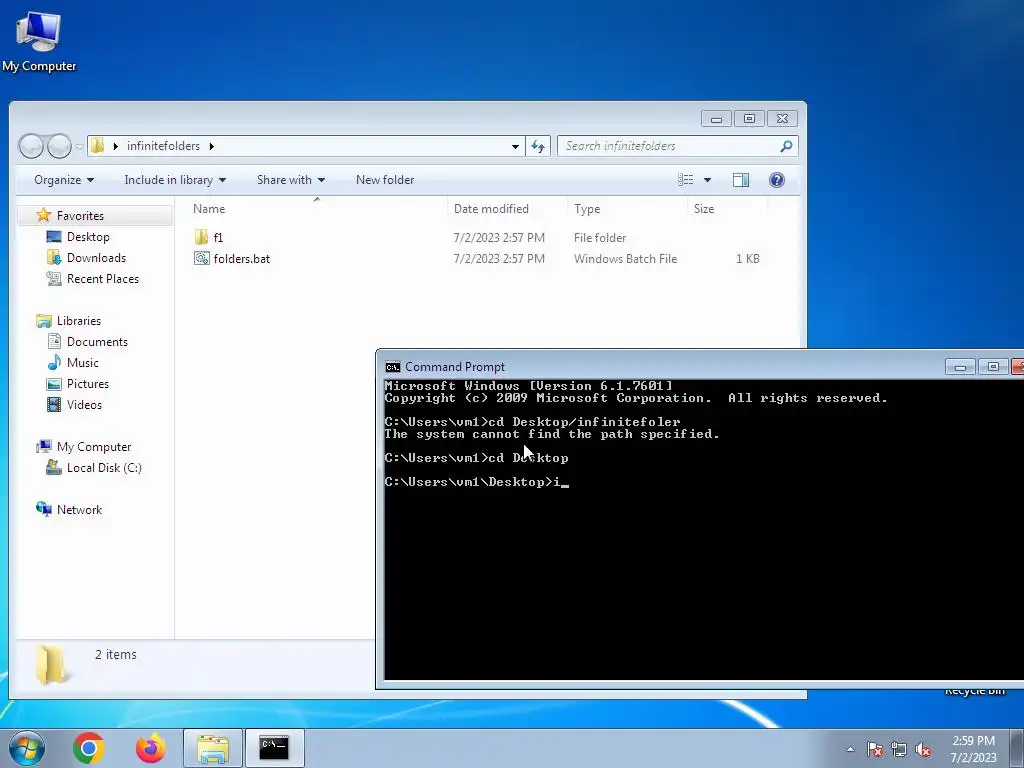
Task: Expand root arrow before infinitefolders breadcrumb
Action: point(116,146)
